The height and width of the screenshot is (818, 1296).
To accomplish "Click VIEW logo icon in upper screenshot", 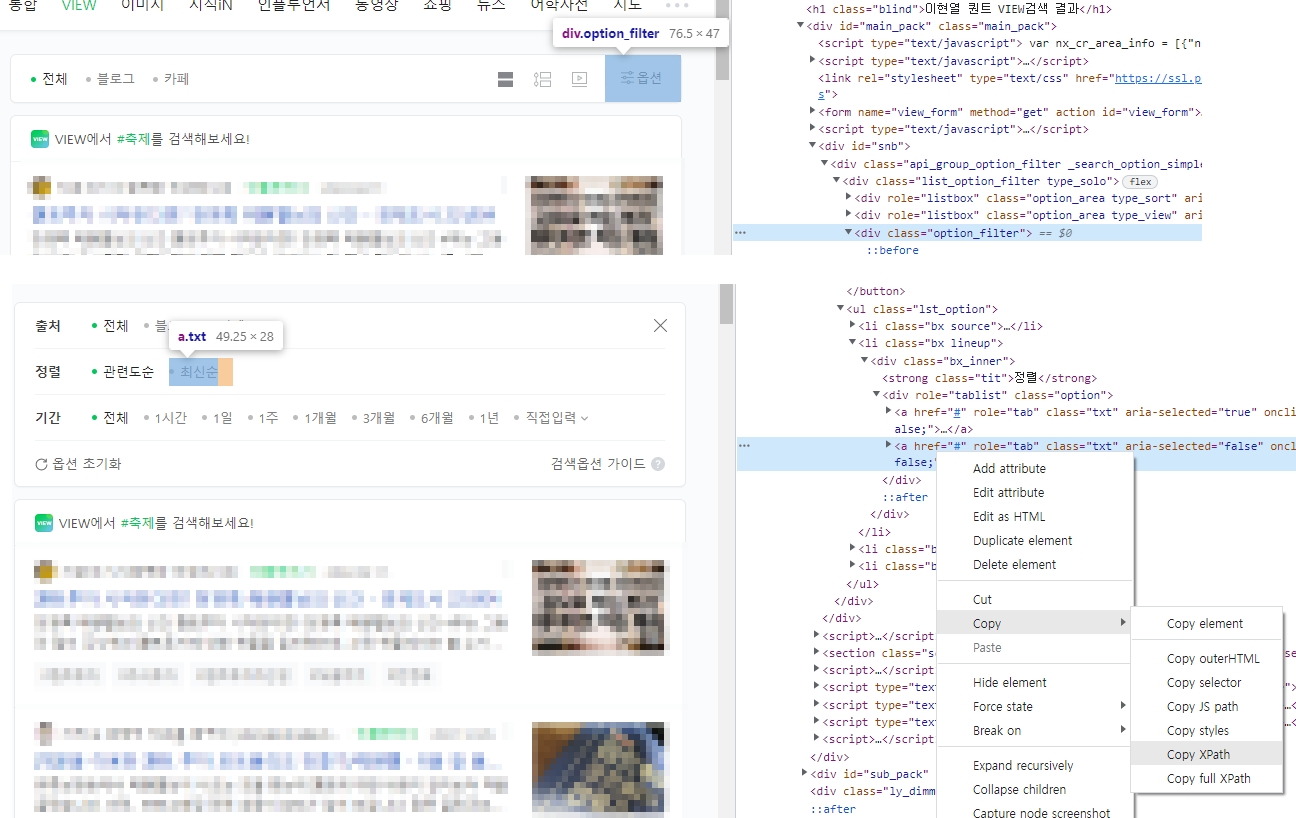I will point(40,139).
